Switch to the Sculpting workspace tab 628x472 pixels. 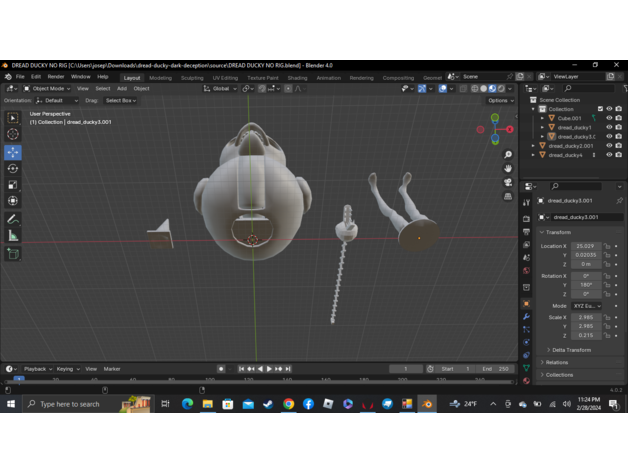(192, 77)
